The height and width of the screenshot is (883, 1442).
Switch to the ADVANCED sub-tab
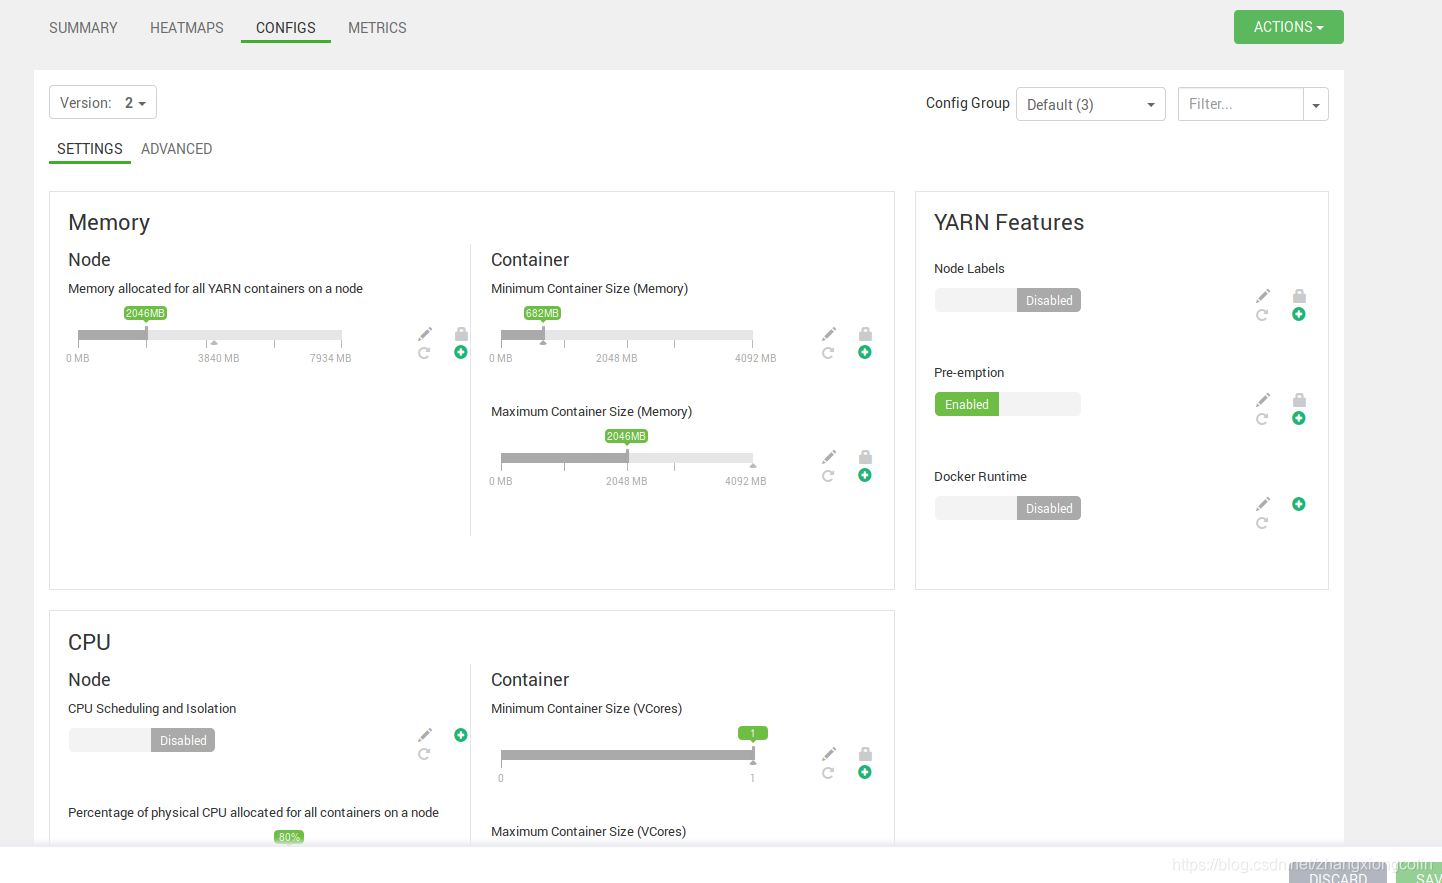point(176,149)
